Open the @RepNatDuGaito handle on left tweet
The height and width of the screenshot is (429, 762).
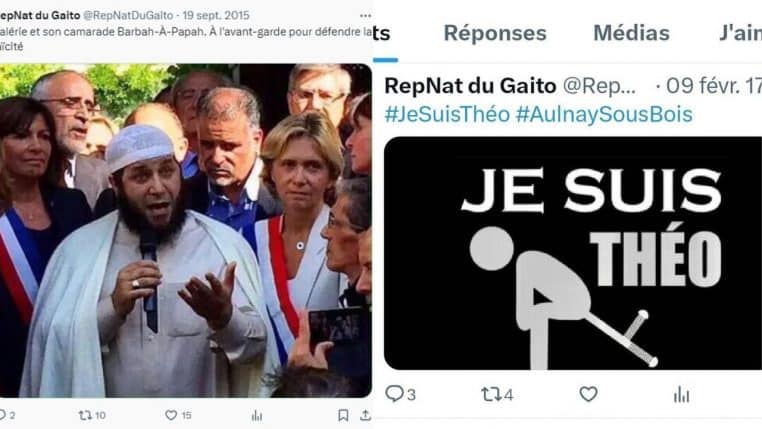(x=128, y=16)
